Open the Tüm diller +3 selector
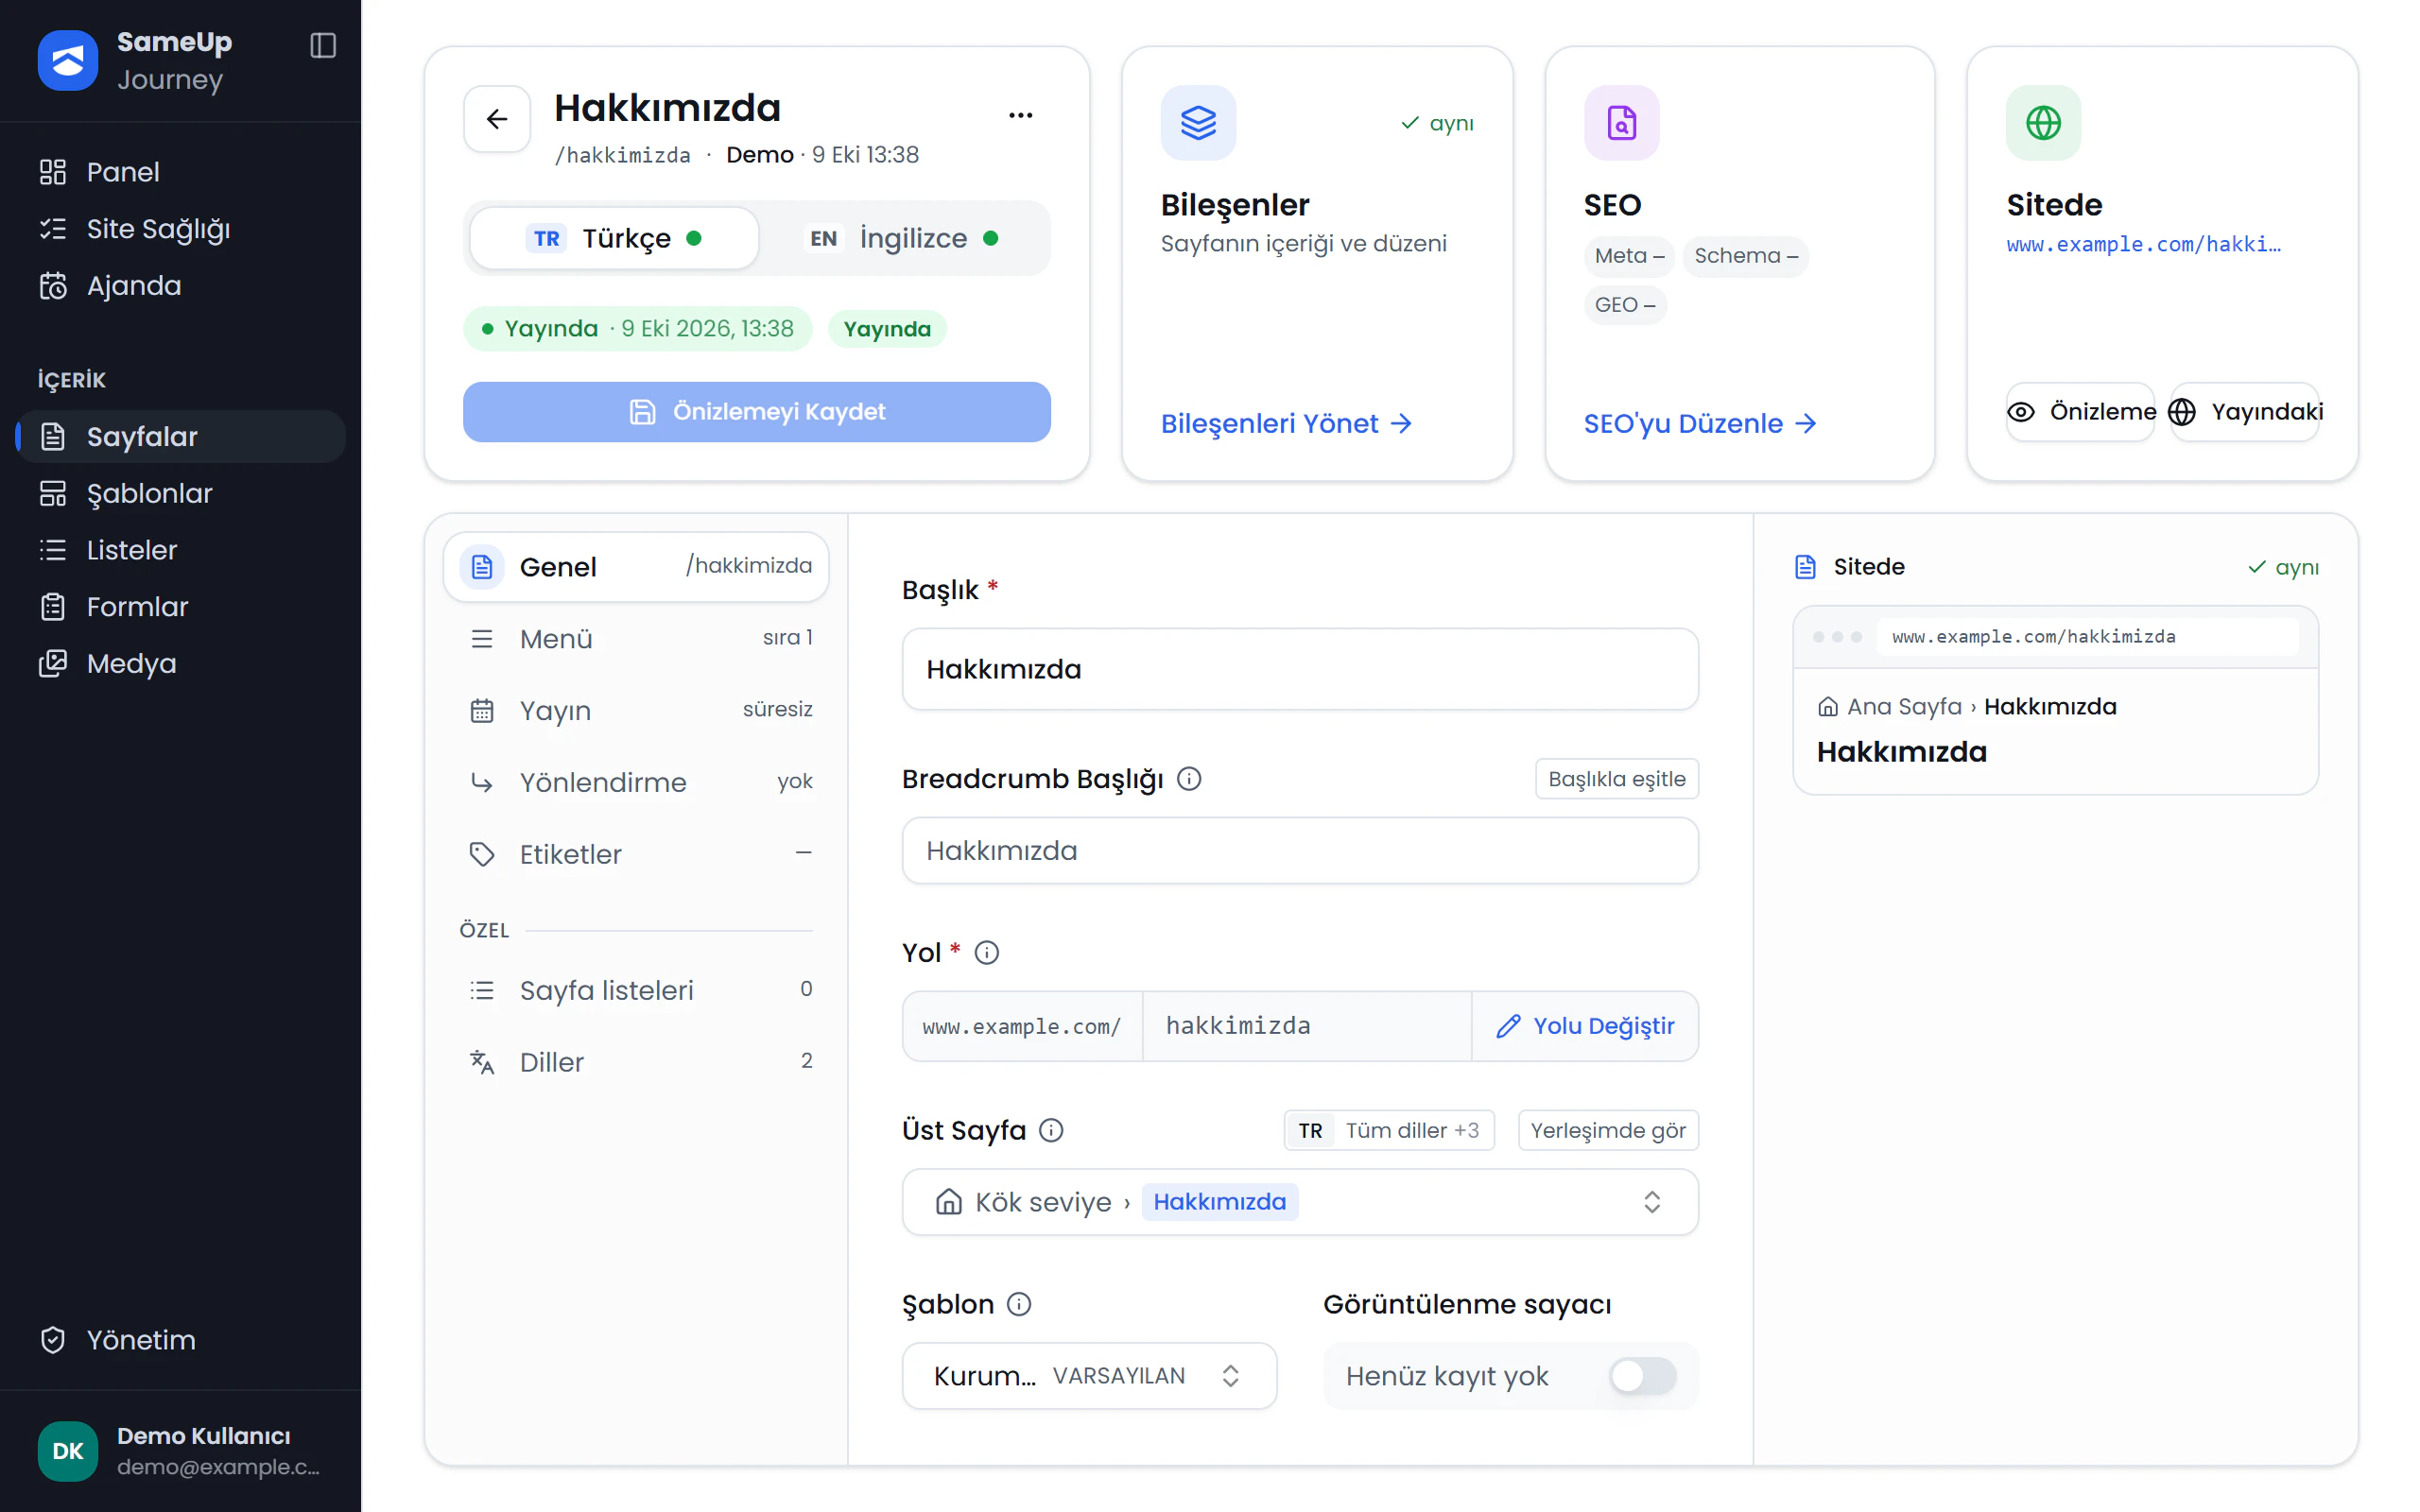The width and height of the screenshot is (2420, 1512). pyautogui.click(x=1389, y=1130)
